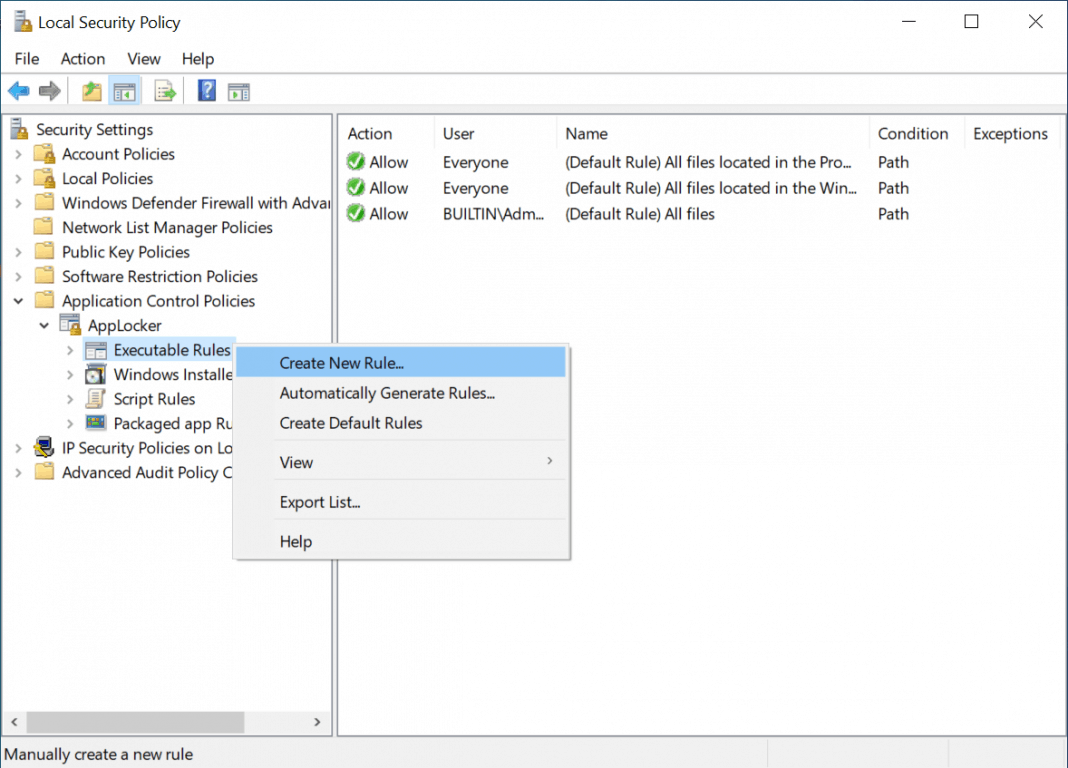Expand the Account Policies node
The image size is (1068, 768).
point(20,153)
